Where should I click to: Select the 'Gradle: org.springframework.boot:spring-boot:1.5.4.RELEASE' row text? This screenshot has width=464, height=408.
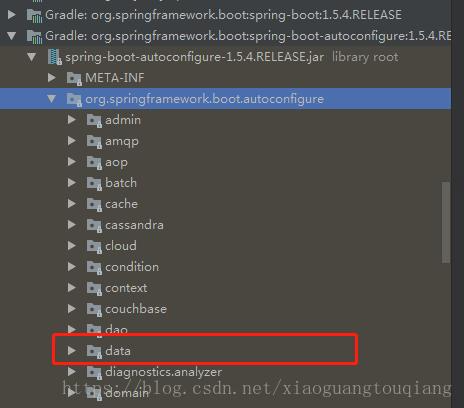[x=223, y=15]
